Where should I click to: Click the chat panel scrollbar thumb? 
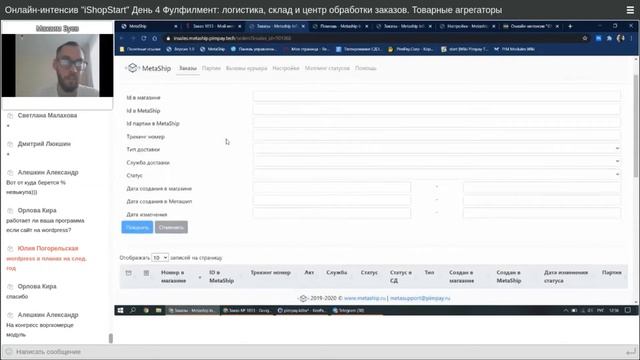point(111,338)
